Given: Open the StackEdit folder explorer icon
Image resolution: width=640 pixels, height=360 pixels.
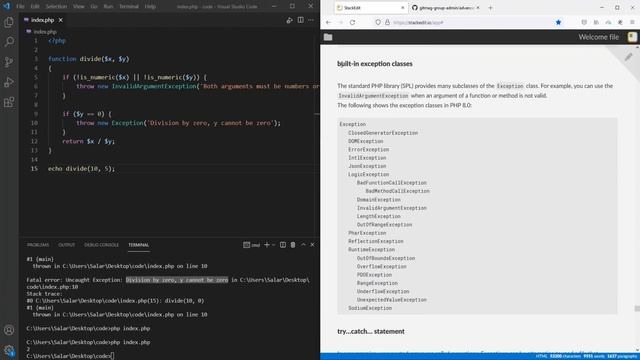Looking at the screenshot, I should [328, 37].
